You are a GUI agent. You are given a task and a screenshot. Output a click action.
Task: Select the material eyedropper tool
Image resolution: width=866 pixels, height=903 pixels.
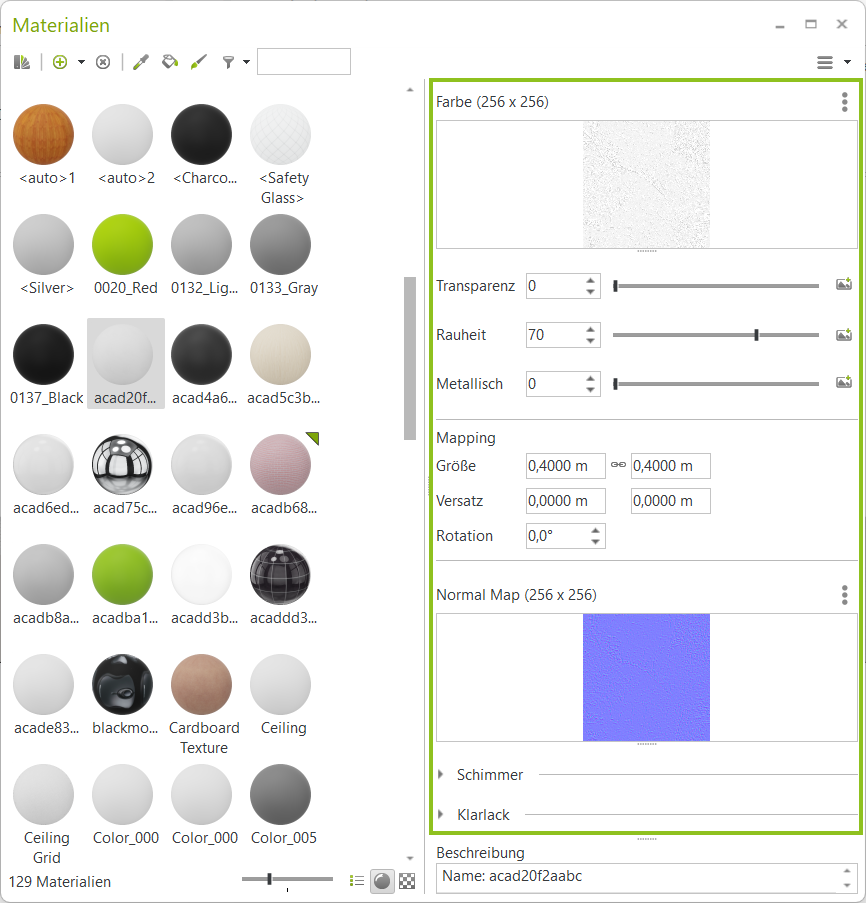tap(140, 62)
